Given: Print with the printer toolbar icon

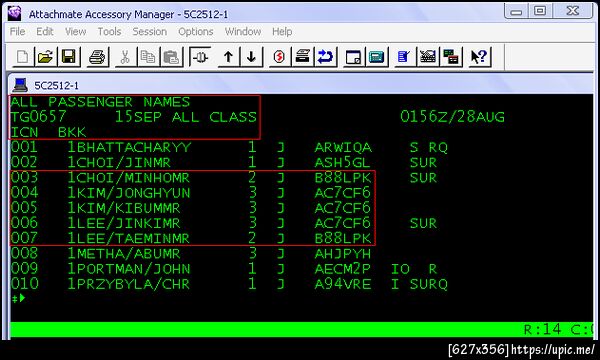Looking at the screenshot, I should (x=97, y=57).
